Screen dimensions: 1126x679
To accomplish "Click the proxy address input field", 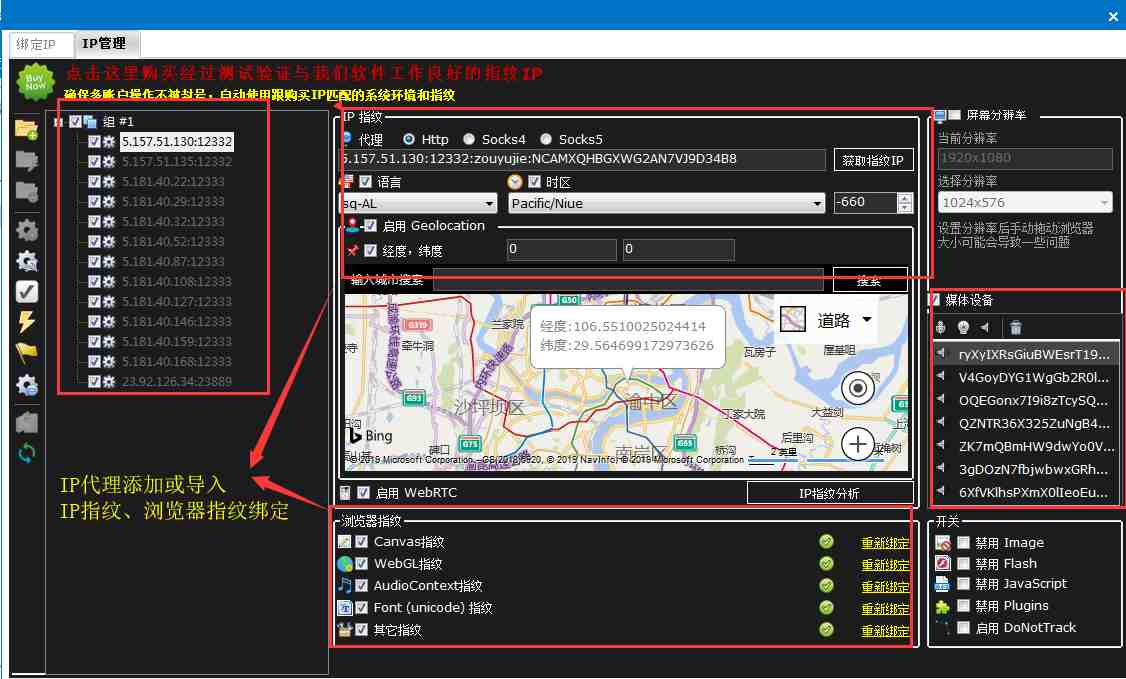I will pyautogui.click(x=582, y=159).
